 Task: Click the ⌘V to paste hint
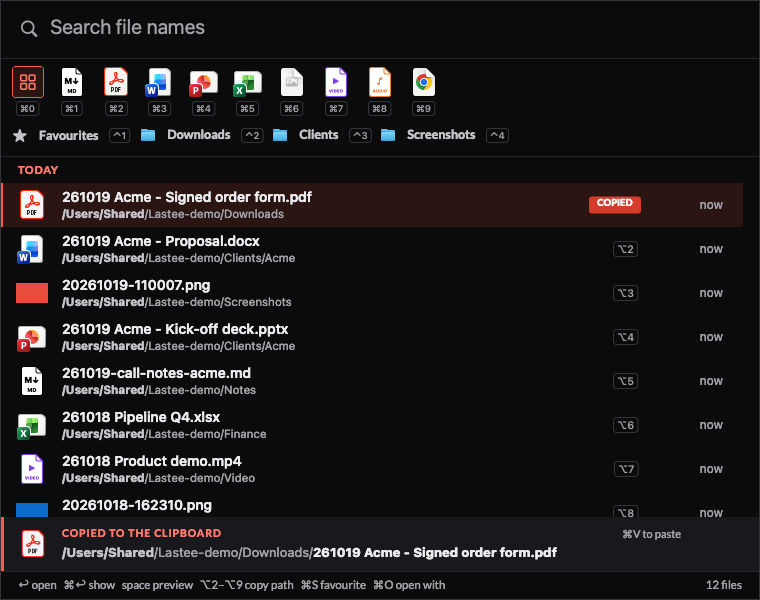click(x=651, y=534)
